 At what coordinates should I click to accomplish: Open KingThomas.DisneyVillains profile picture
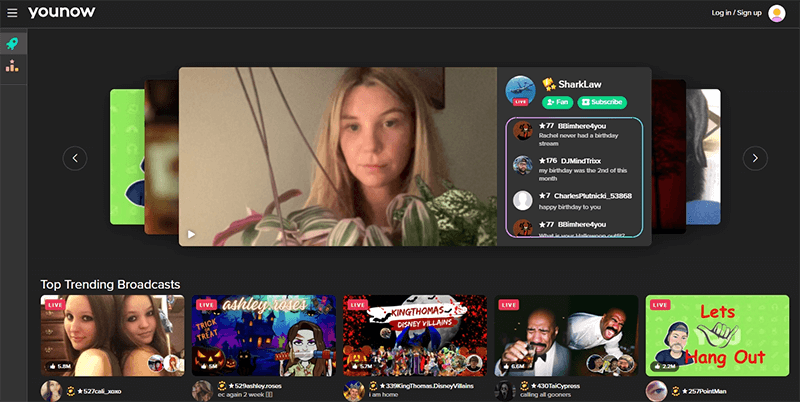353,391
